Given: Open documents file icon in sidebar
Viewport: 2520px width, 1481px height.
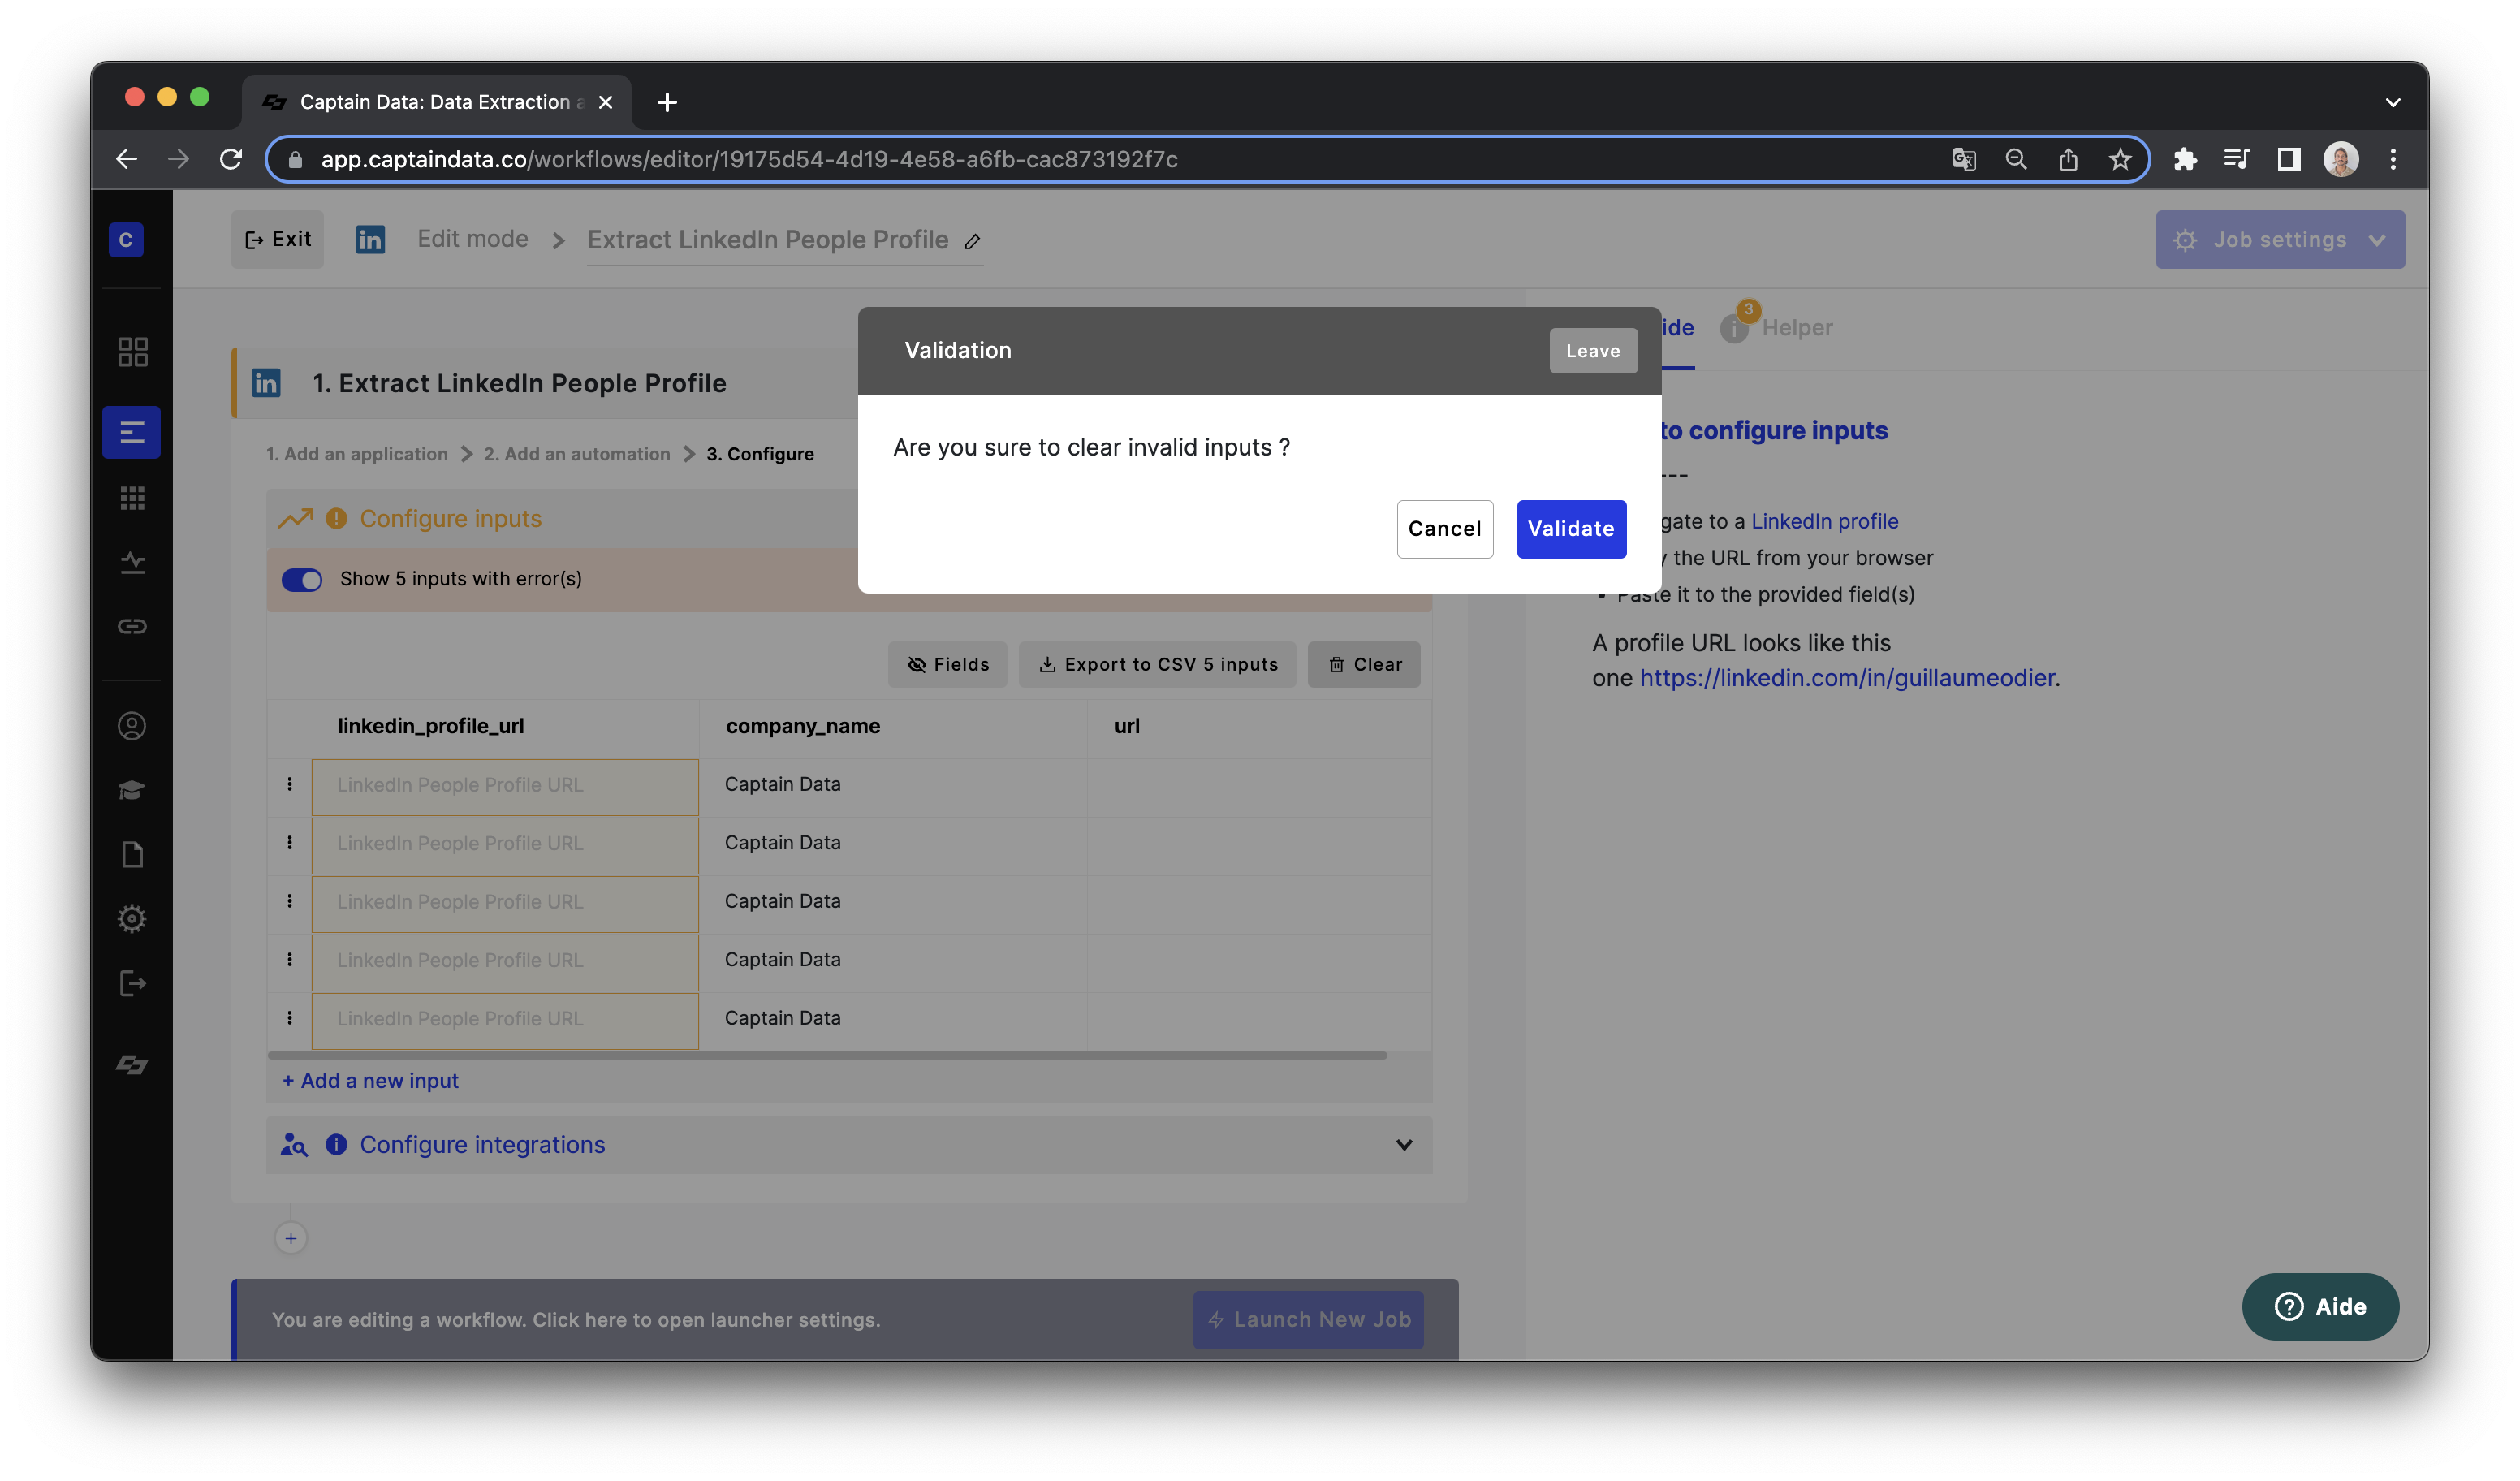Looking at the screenshot, I should [x=132, y=854].
